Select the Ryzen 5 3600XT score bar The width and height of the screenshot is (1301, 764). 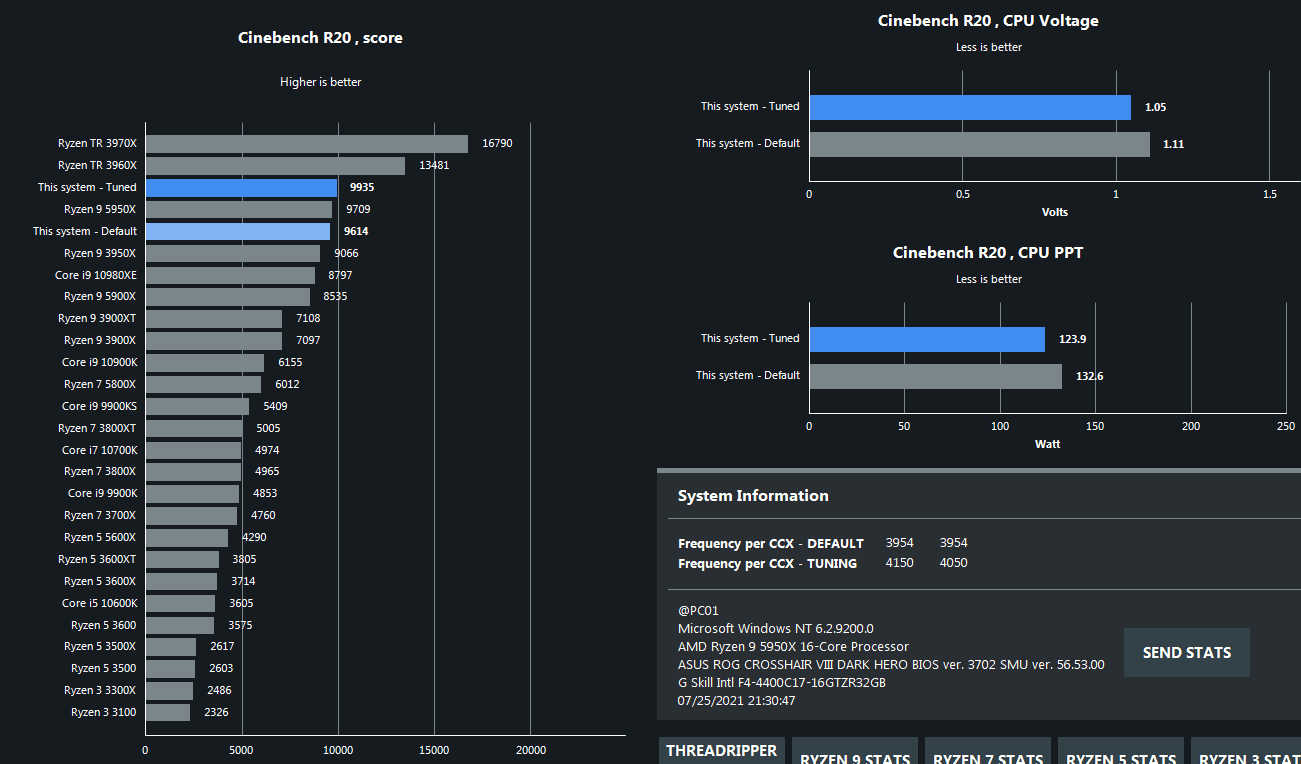pos(182,560)
